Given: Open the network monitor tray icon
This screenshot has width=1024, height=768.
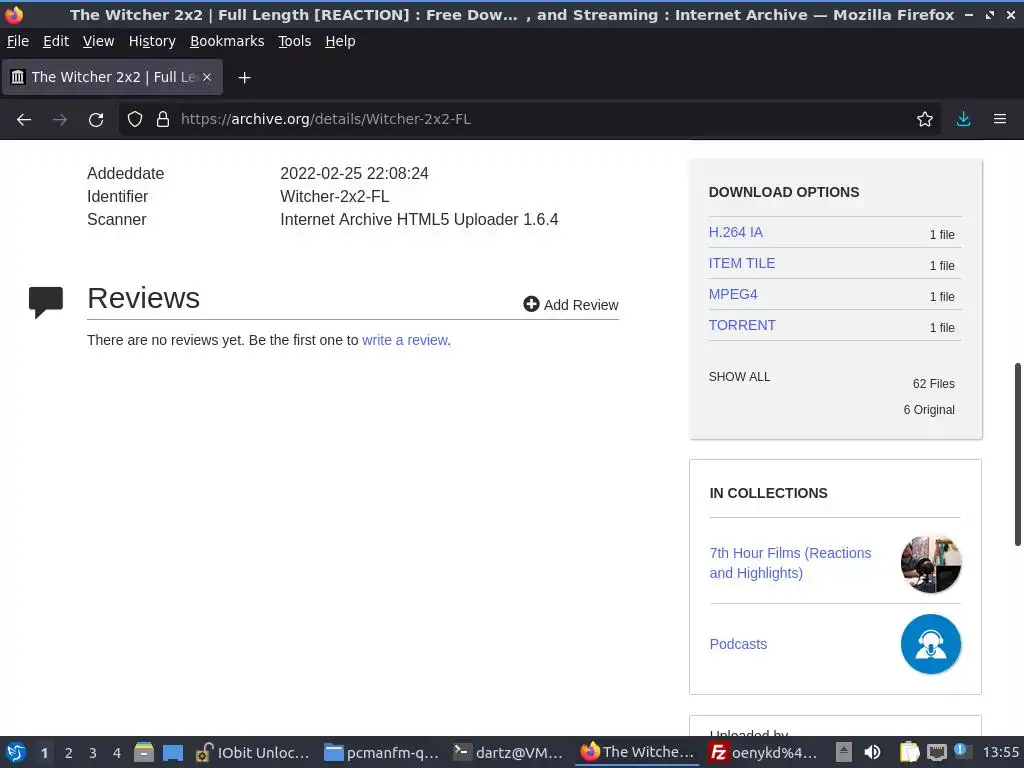Looking at the screenshot, I should click(936, 752).
